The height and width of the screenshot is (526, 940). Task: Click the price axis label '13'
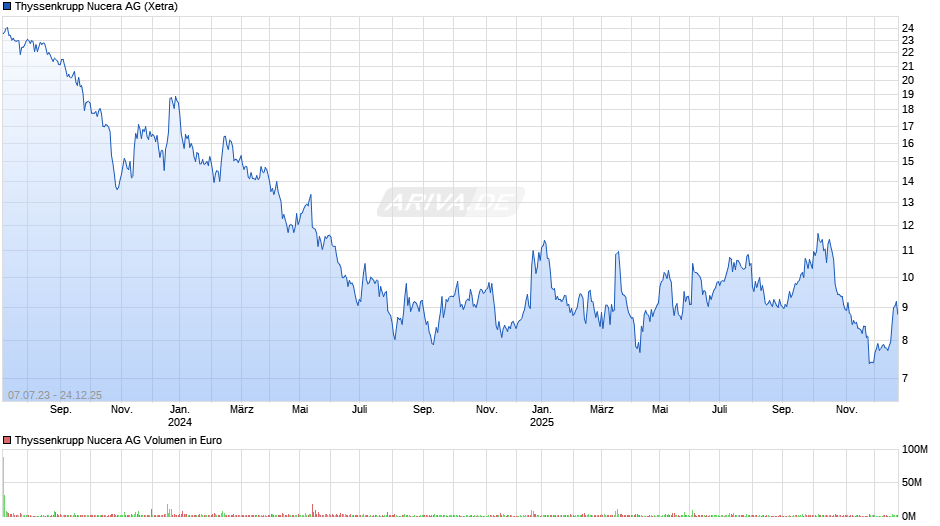[x=908, y=202]
